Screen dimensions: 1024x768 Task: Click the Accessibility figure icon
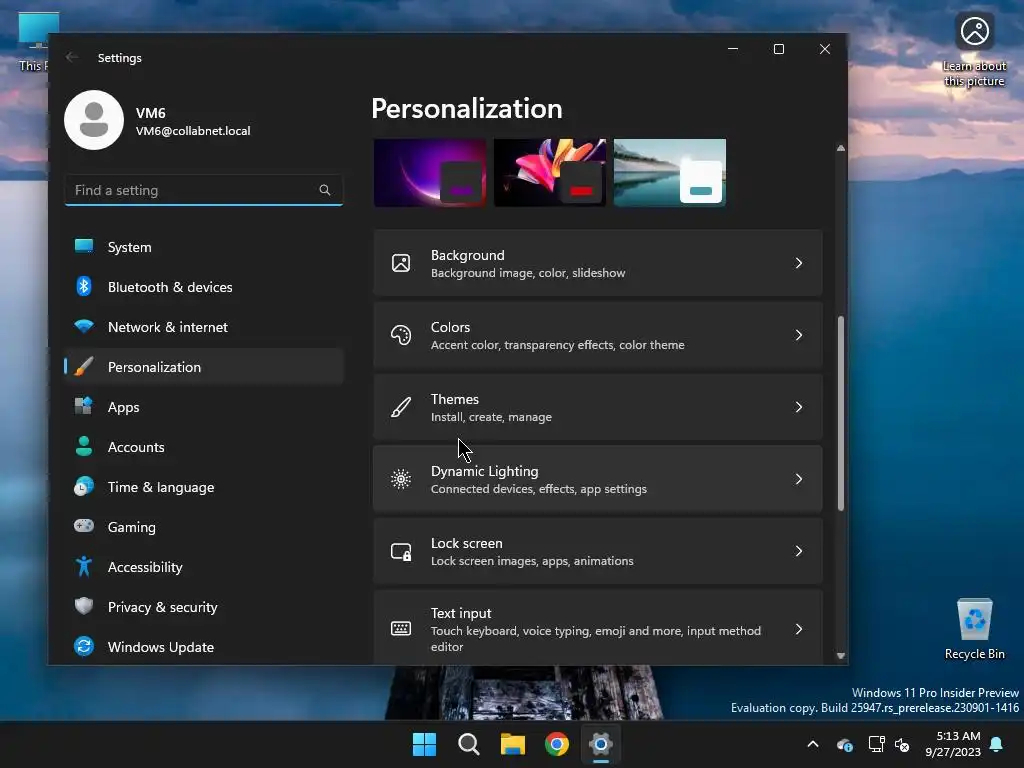coord(84,566)
